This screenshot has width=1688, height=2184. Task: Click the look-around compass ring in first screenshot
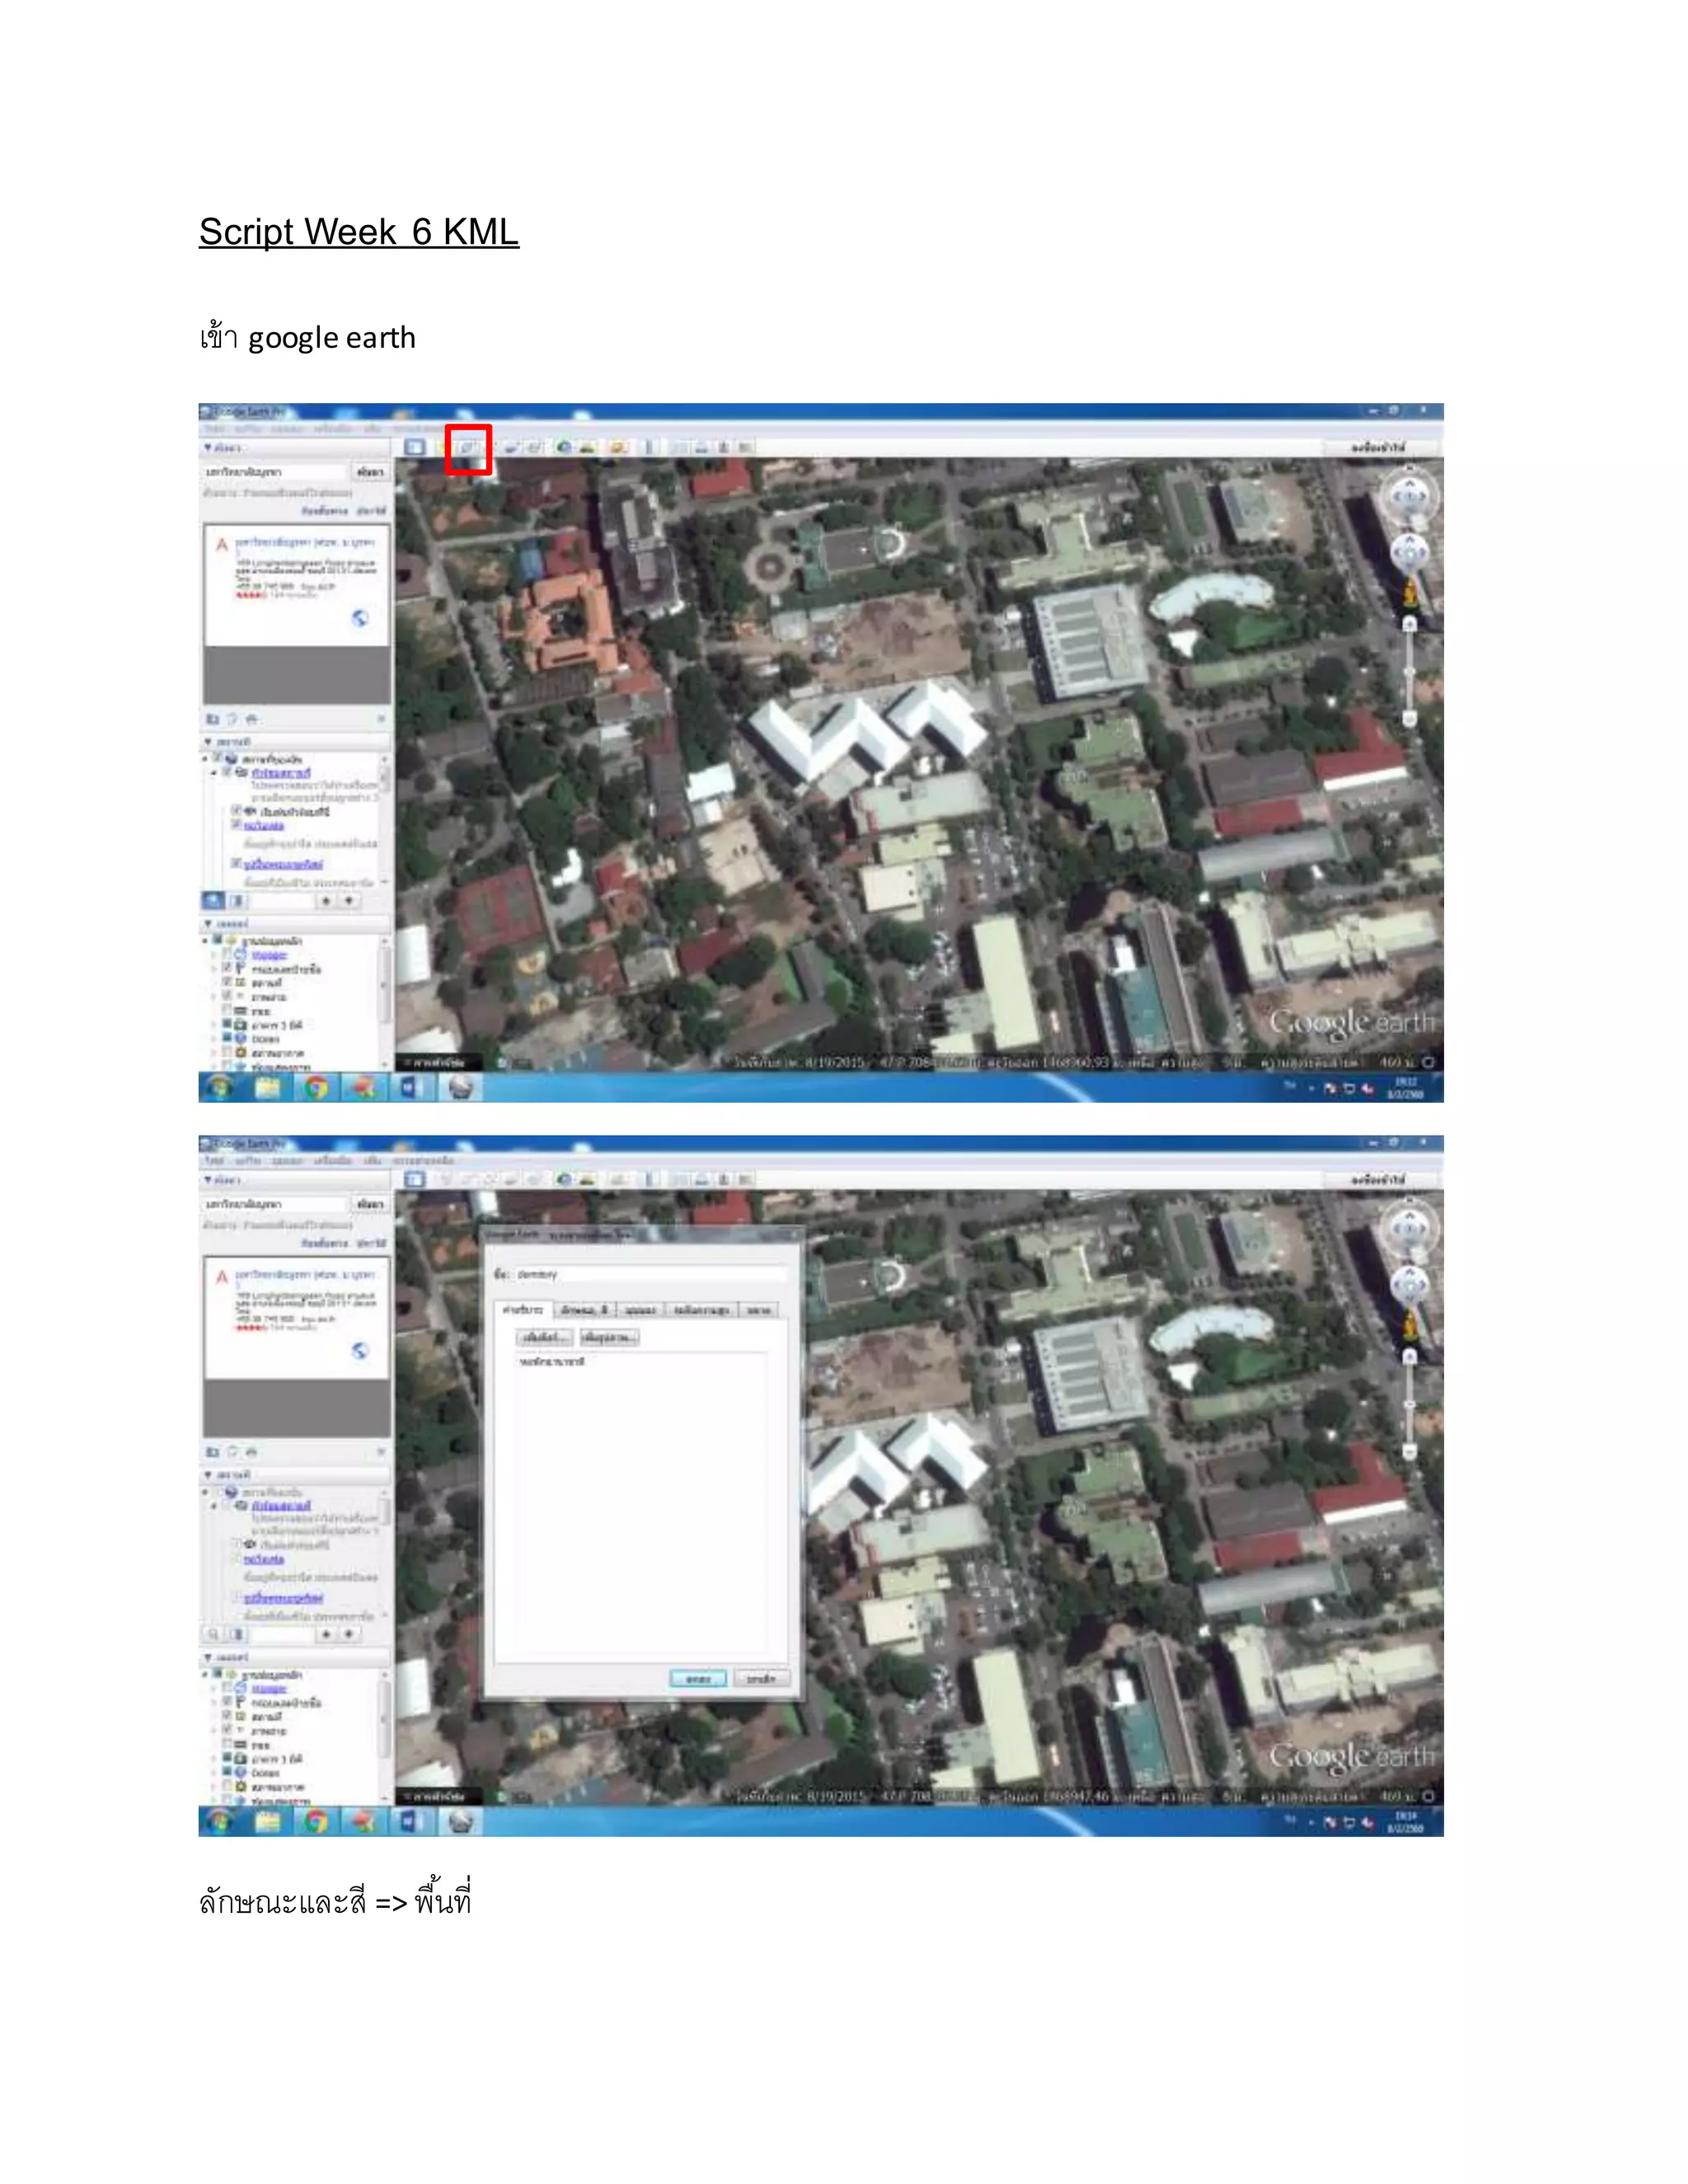(x=1410, y=496)
